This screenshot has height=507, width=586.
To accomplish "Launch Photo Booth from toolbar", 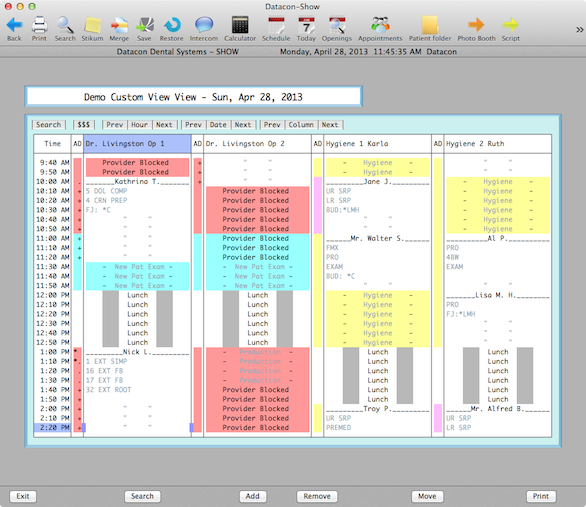I will [476, 25].
